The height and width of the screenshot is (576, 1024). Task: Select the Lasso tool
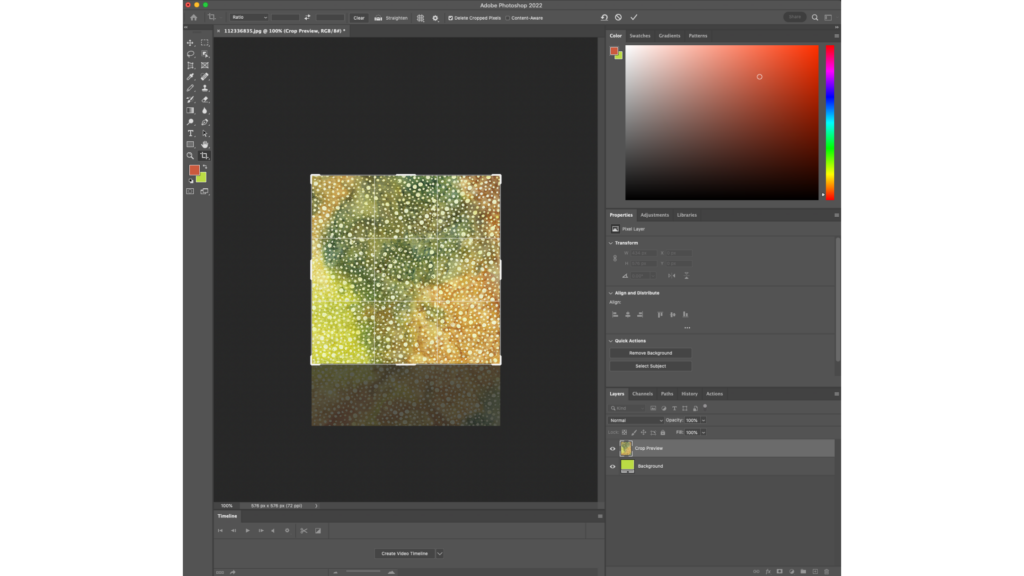point(190,54)
